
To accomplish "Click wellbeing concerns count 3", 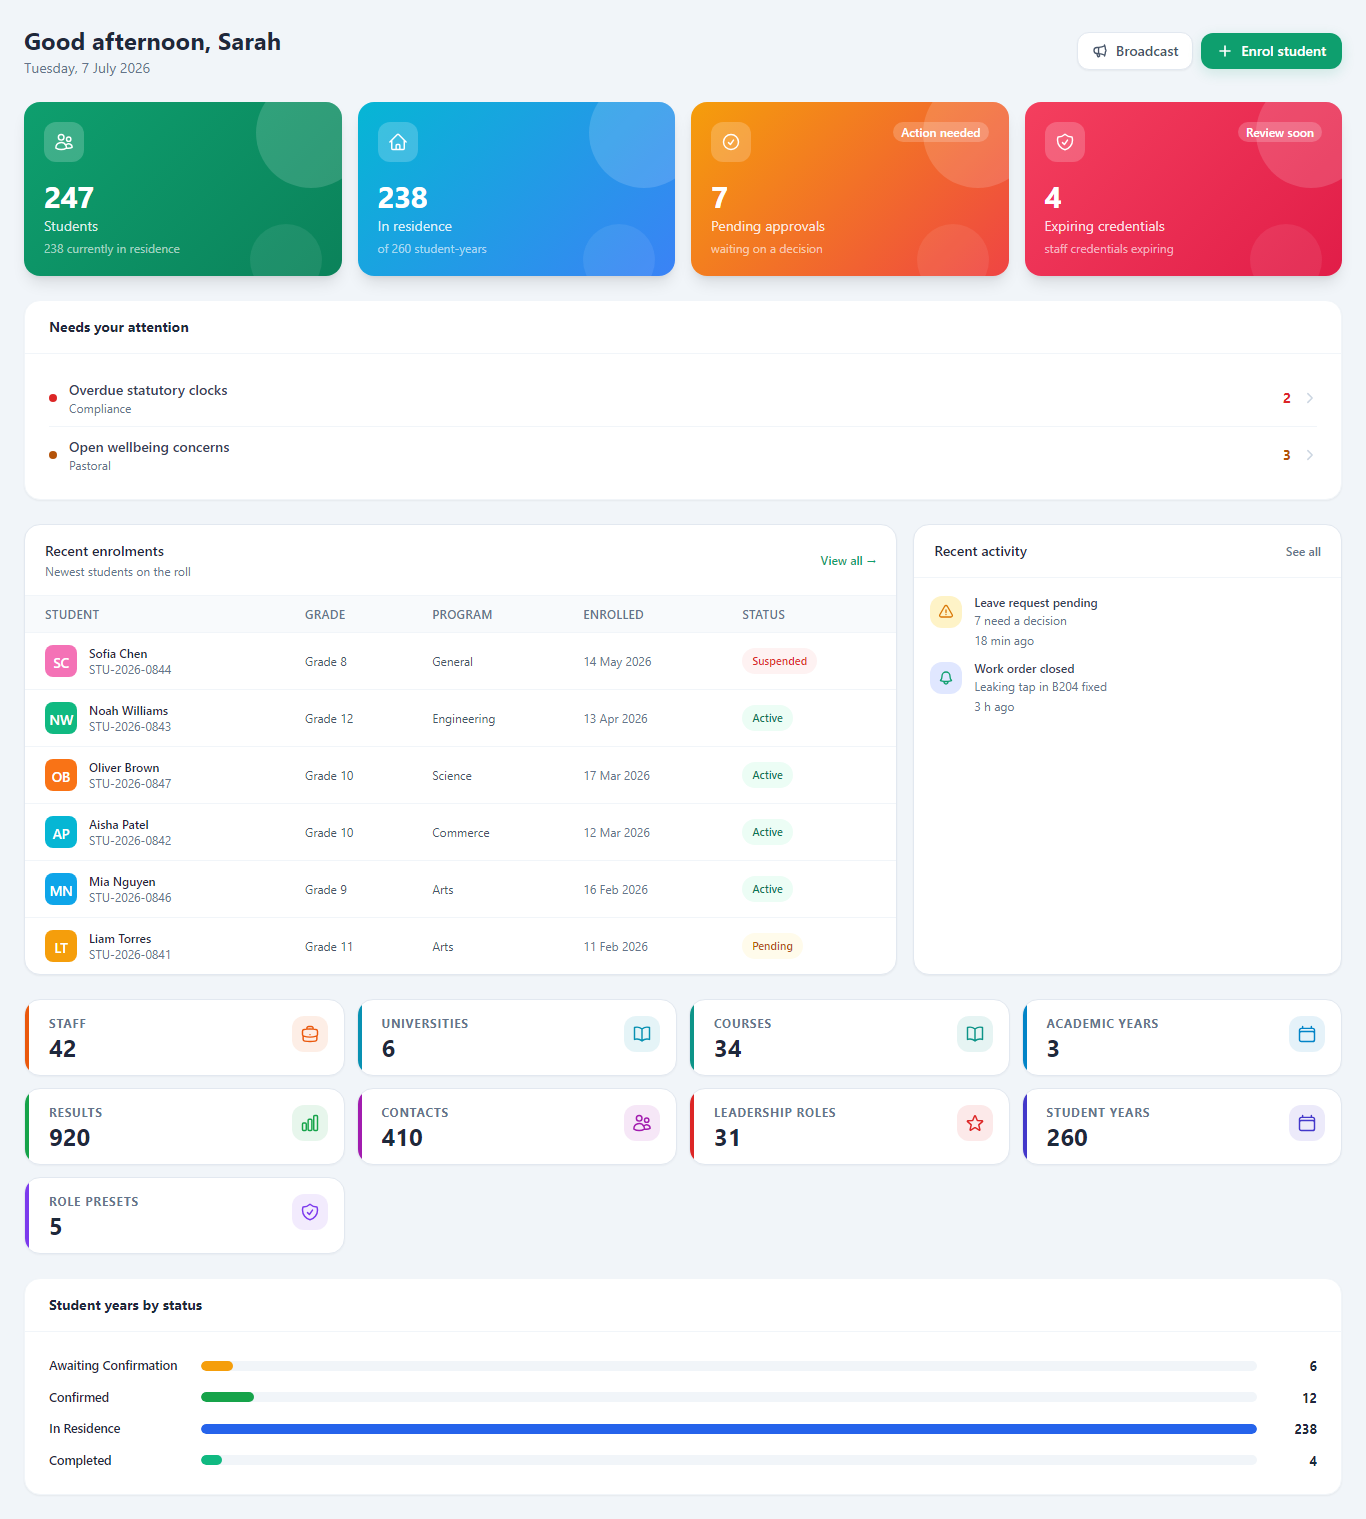I will pyautogui.click(x=1287, y=455).
